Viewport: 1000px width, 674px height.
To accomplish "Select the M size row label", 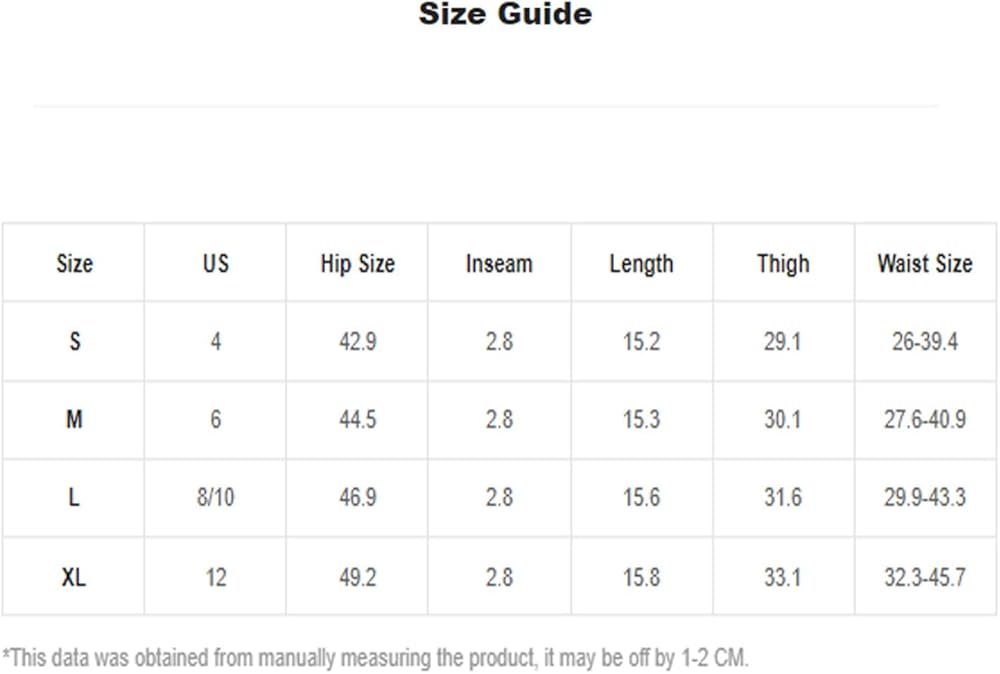I will [74, 420].
